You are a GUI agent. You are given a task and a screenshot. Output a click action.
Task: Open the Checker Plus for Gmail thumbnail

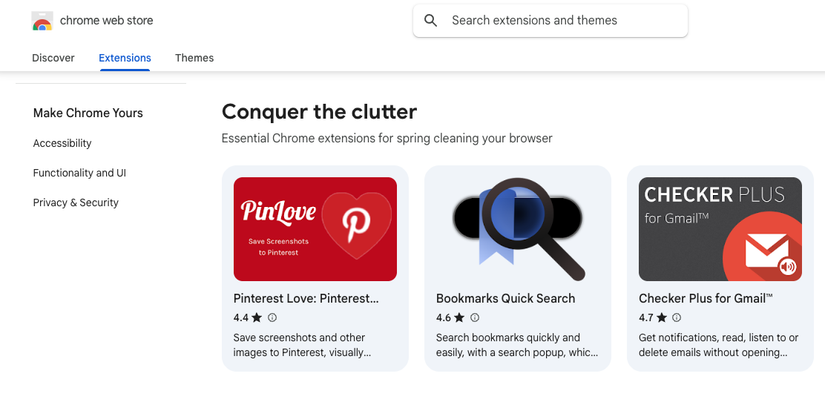point(720,229)
